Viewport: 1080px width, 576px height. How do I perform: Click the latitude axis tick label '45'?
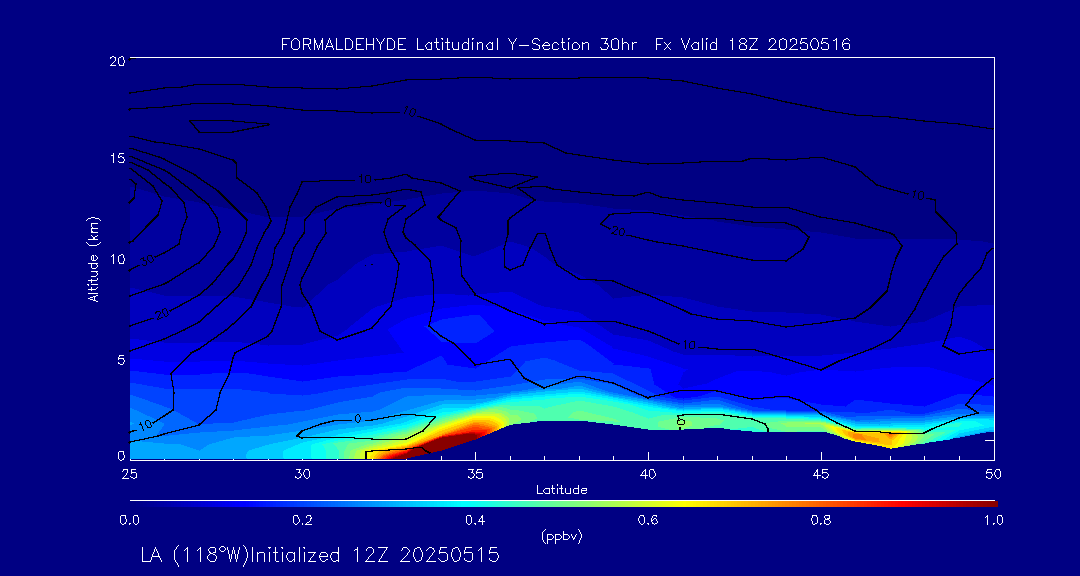point(821,474)
